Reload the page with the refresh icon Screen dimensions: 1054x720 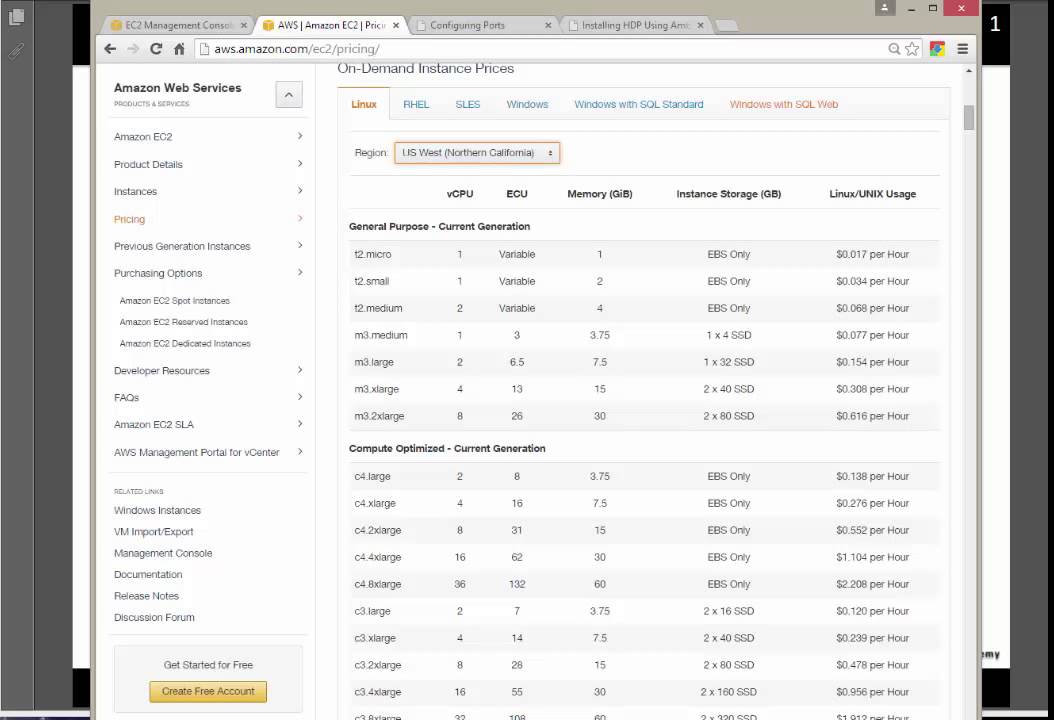tap(156, 48)
